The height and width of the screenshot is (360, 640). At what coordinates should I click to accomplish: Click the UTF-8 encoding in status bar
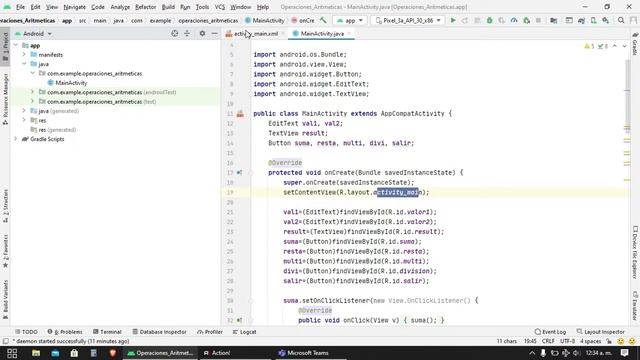click(567, 341)
